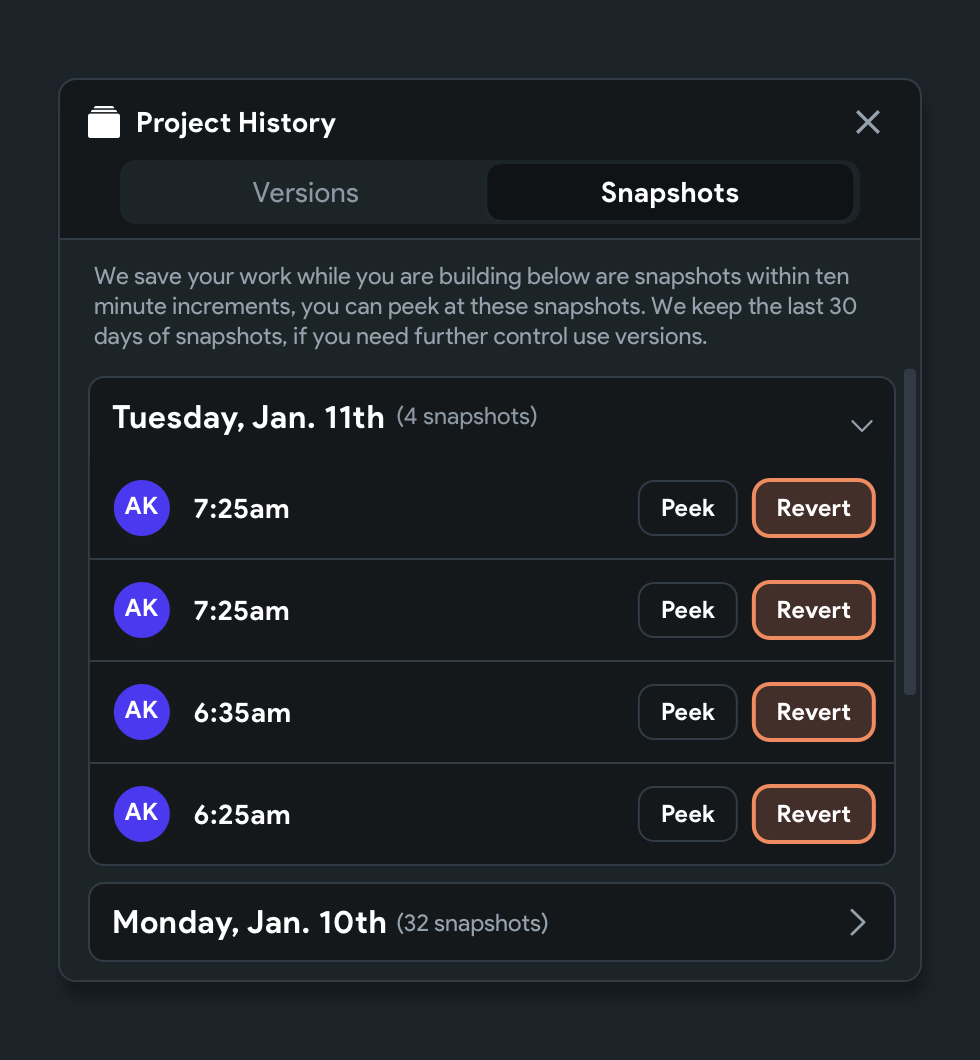The width and height of the screenshot is (980, 1060).
Task: Peek at the 6:25am snapshot
Action: [x=688, y=814]
